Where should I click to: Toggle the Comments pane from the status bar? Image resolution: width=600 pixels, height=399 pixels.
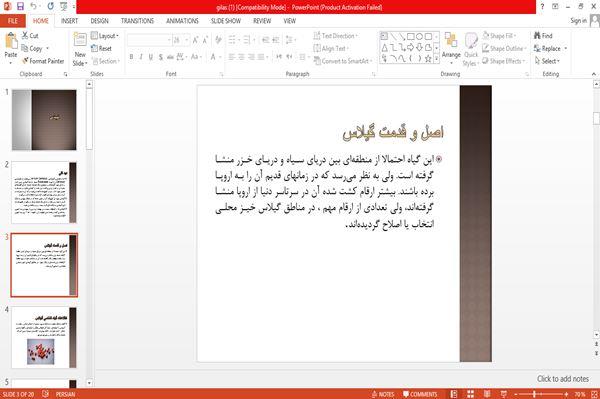(420, 394)
